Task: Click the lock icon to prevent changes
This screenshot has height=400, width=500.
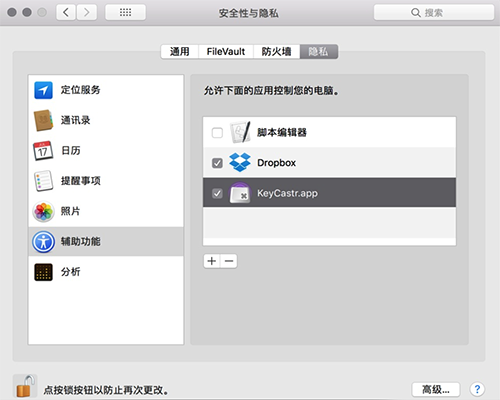Action: (x=25, y=386)
